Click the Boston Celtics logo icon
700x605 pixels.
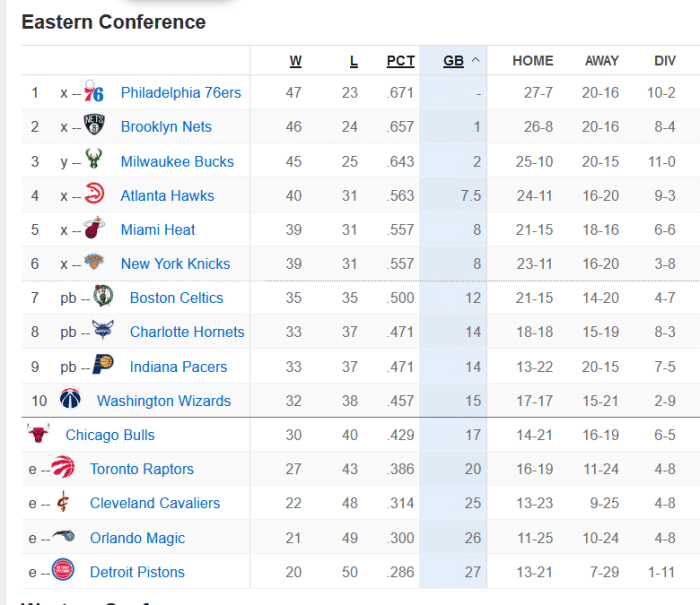103,298
